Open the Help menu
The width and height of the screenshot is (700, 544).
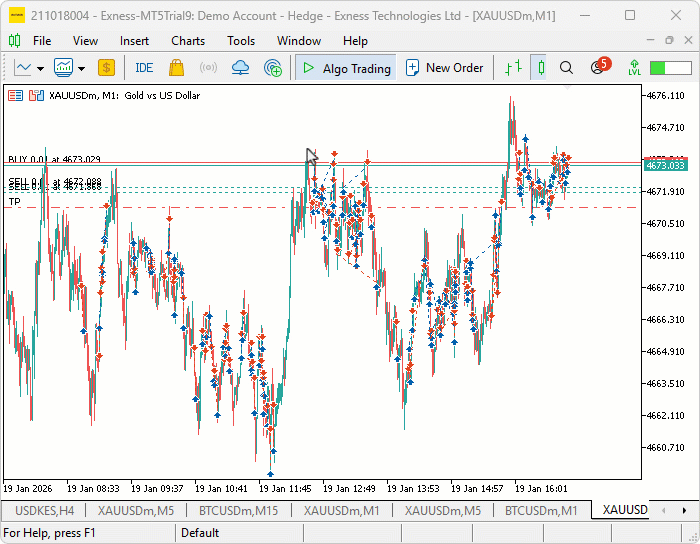pyautogui.click(x=355, y=41)
